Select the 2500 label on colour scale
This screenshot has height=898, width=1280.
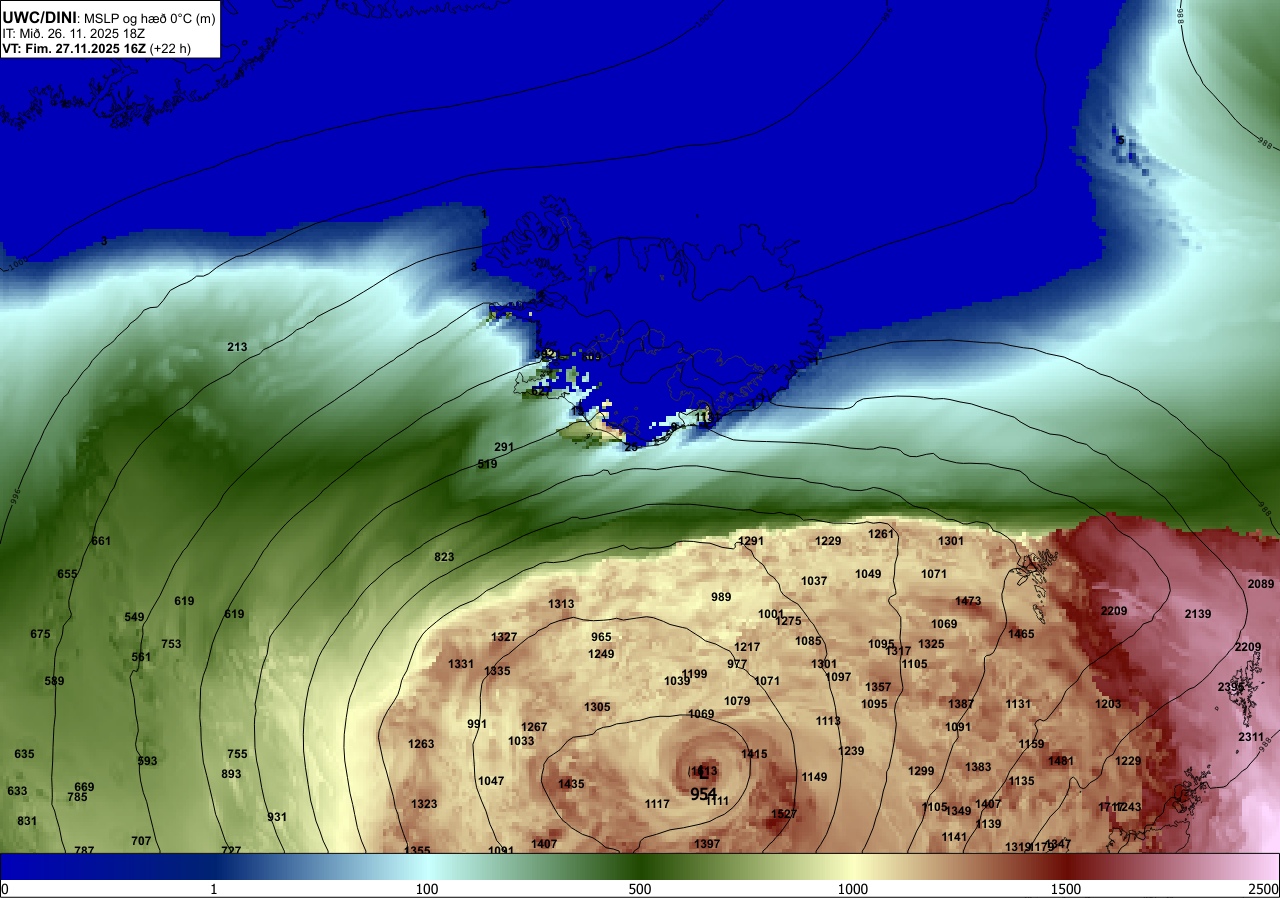1263,889
